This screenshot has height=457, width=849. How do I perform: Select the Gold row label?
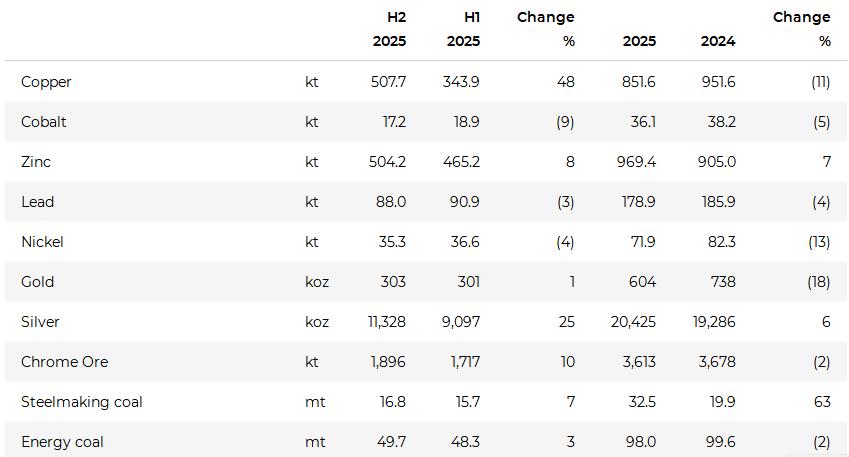(37, 282)
